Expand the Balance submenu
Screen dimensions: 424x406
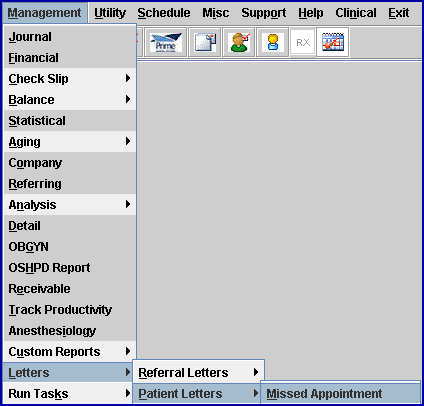(70, 100)
